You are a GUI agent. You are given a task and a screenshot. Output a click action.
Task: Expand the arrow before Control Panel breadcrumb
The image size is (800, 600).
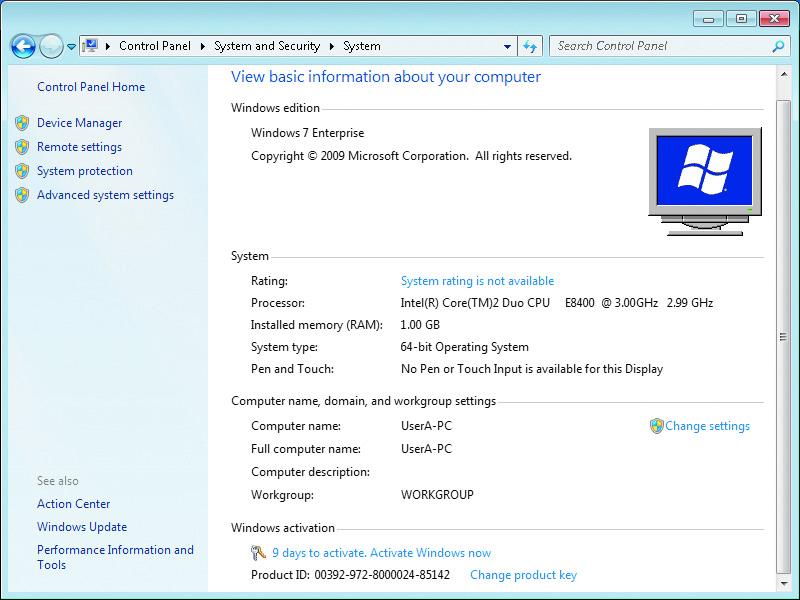point(108,46)
